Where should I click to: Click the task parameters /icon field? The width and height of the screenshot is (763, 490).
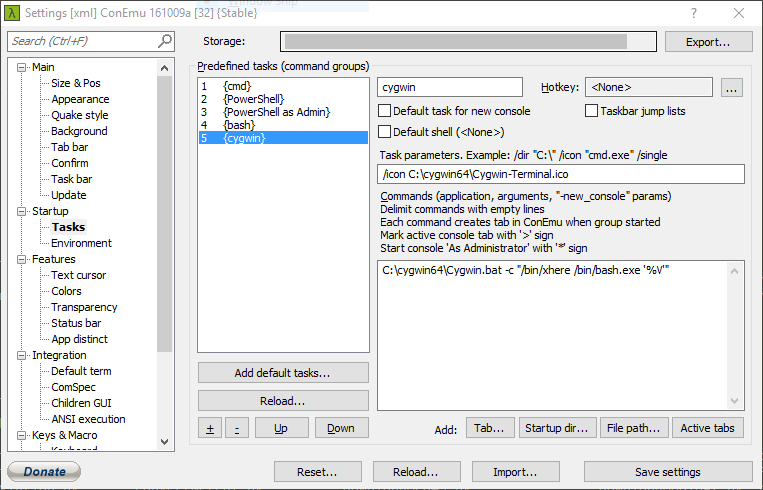561,174
